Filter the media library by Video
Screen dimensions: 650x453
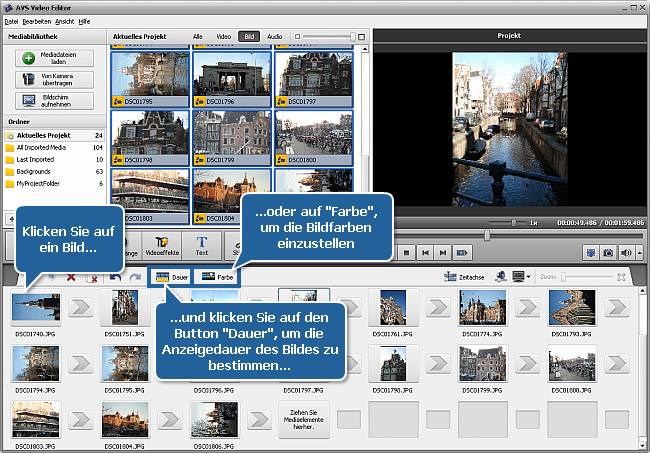[223, 36]
